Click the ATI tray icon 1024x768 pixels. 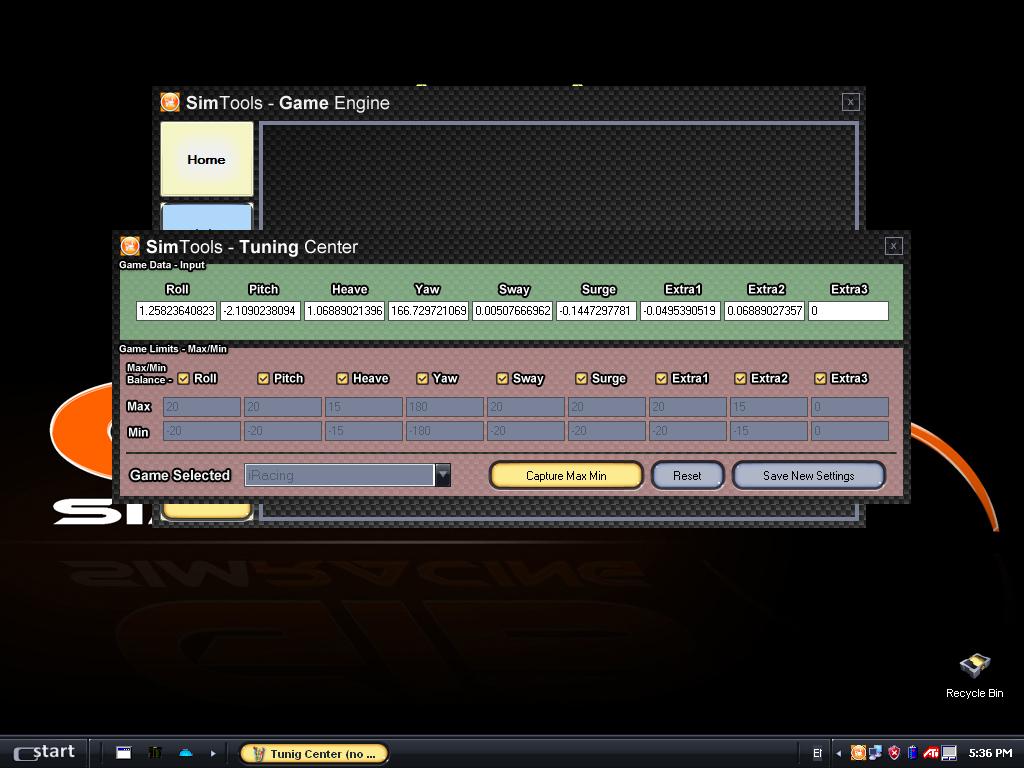[x=931, y=753]
